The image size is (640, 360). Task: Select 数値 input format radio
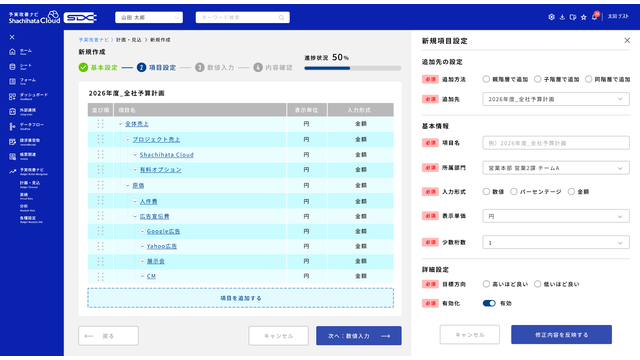click(486, 191)
